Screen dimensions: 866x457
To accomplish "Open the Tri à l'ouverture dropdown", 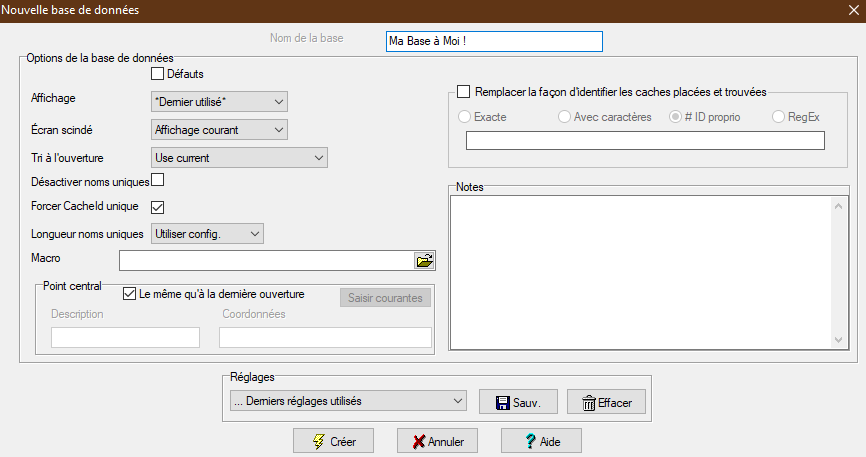I will pyautogui.click(x=239, y=158).
